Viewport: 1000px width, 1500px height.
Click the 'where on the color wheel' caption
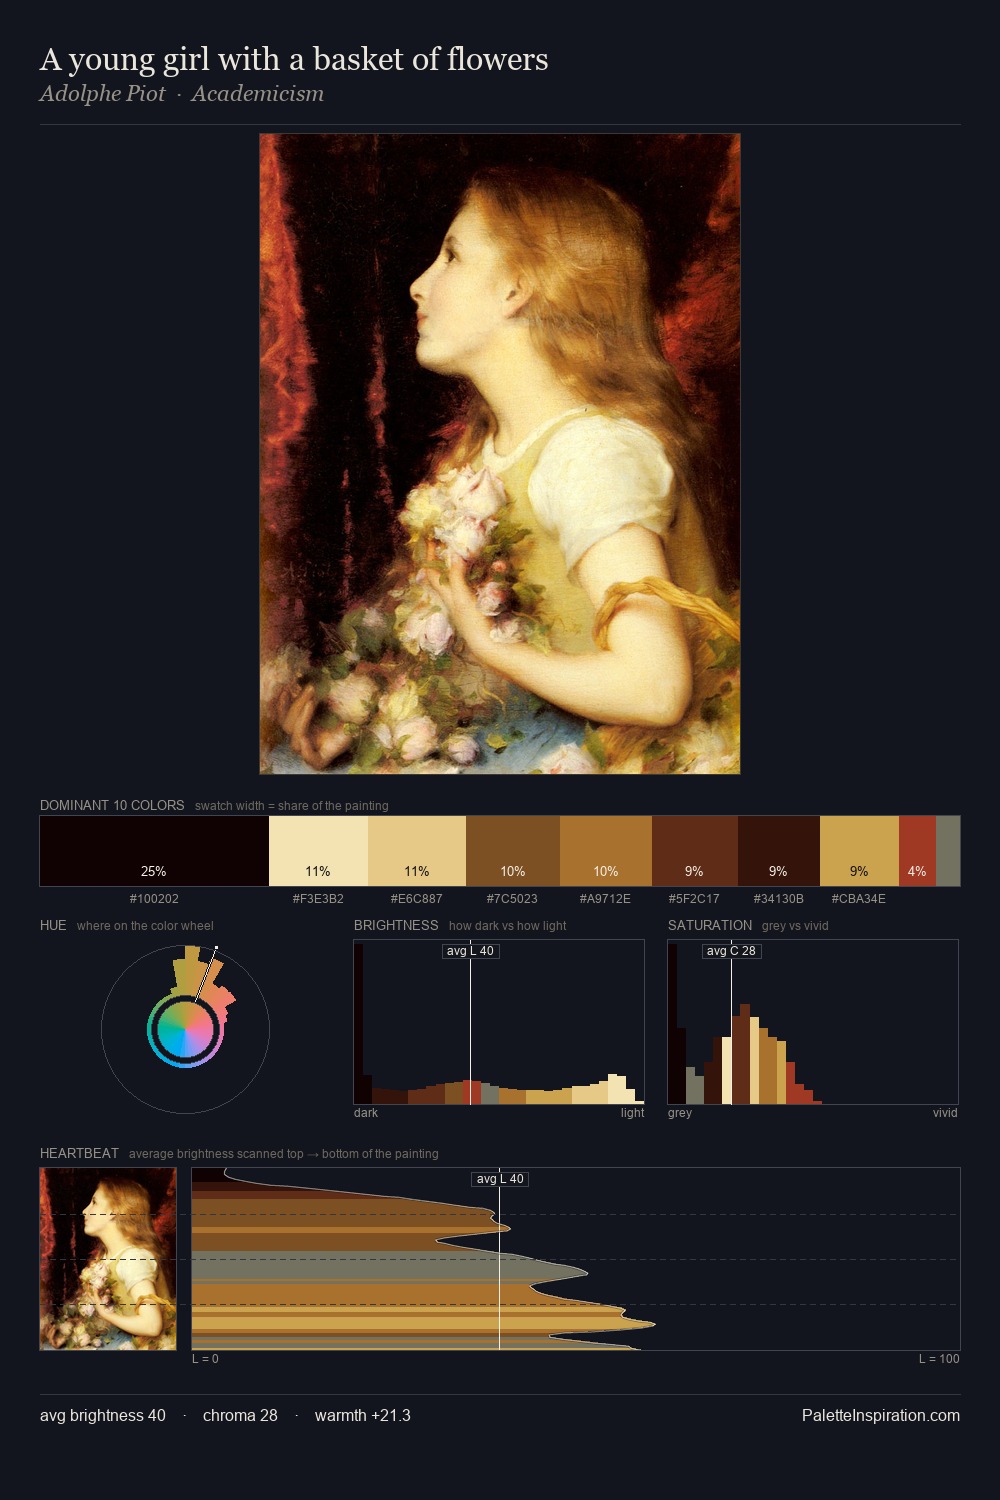pyautogui.click(x=145, y=926)
